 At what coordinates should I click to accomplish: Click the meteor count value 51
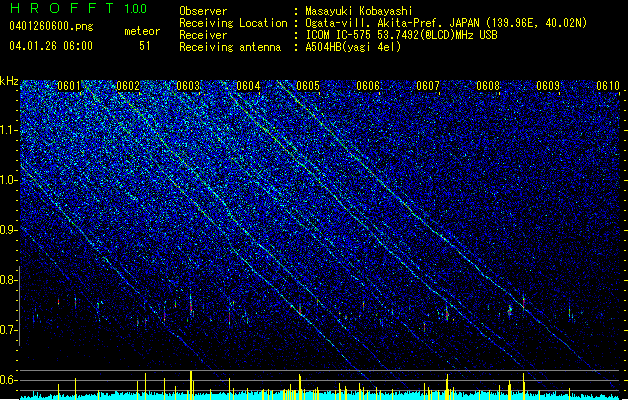[145, 46]
